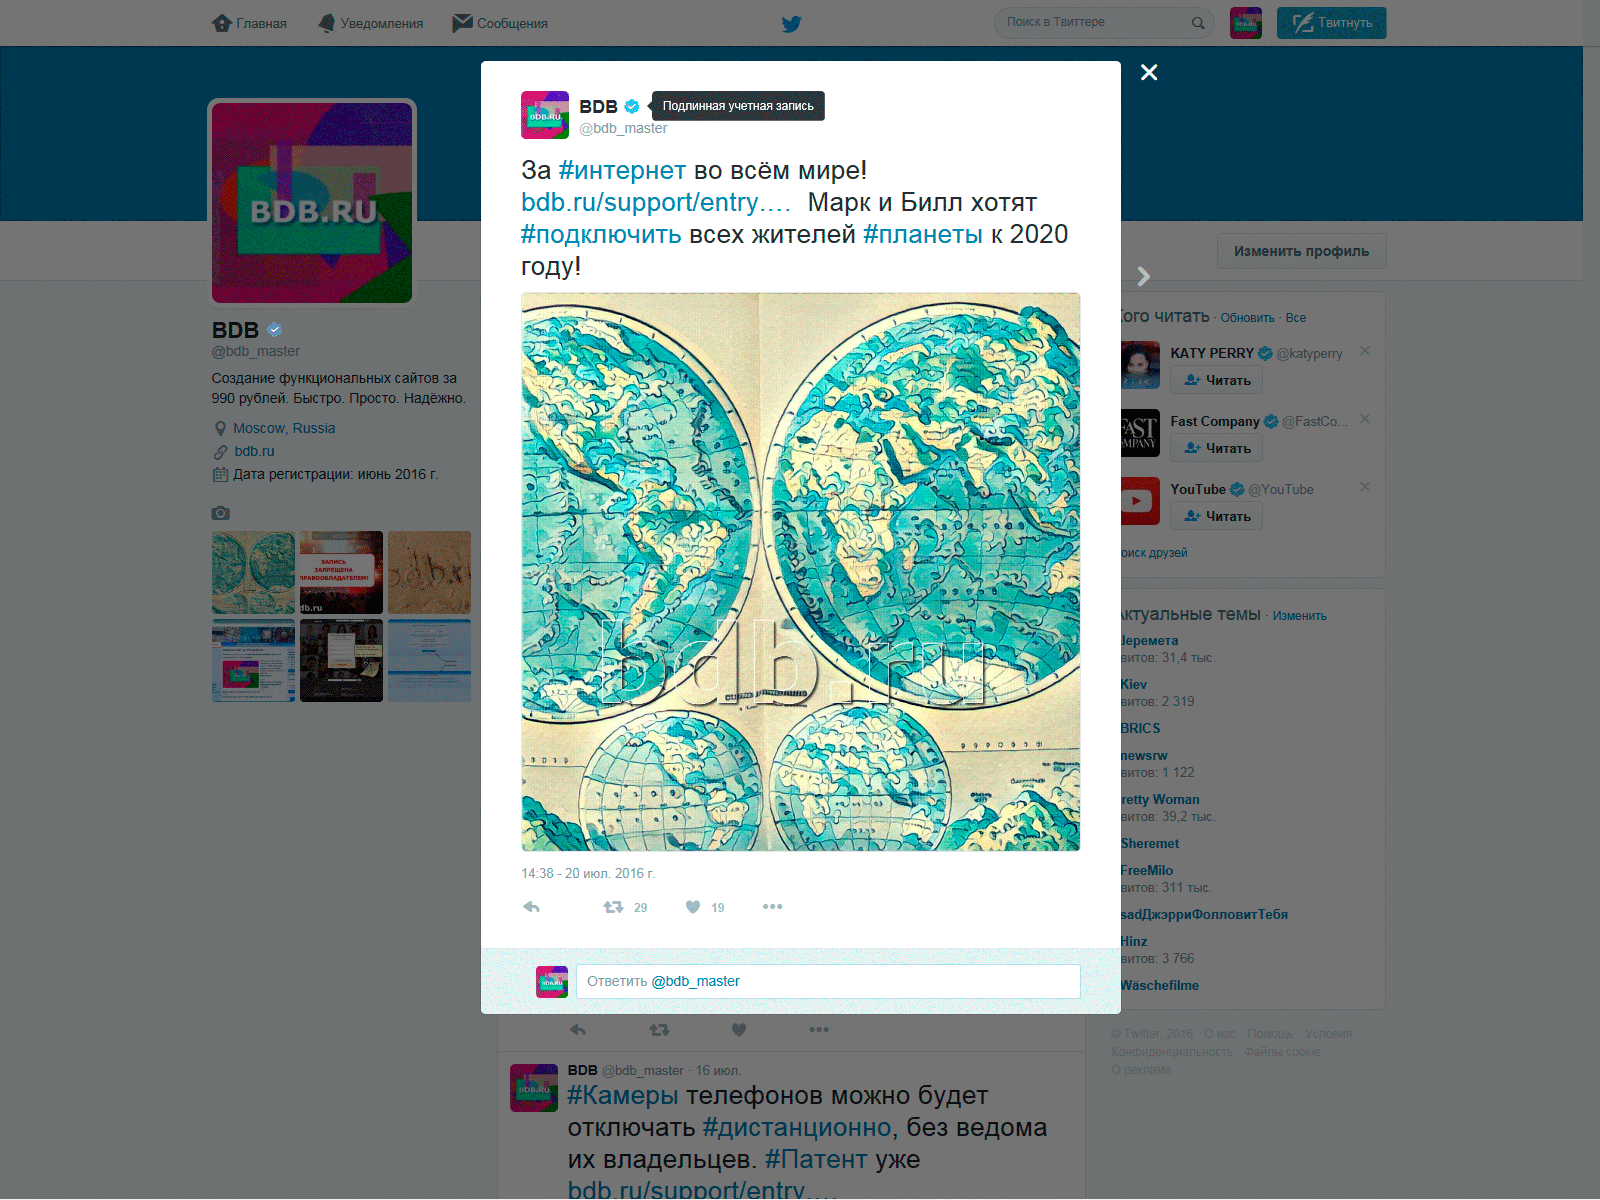
Task: Click the reply arrow icon in tweet popup
Action: click(x=532, y=907)
